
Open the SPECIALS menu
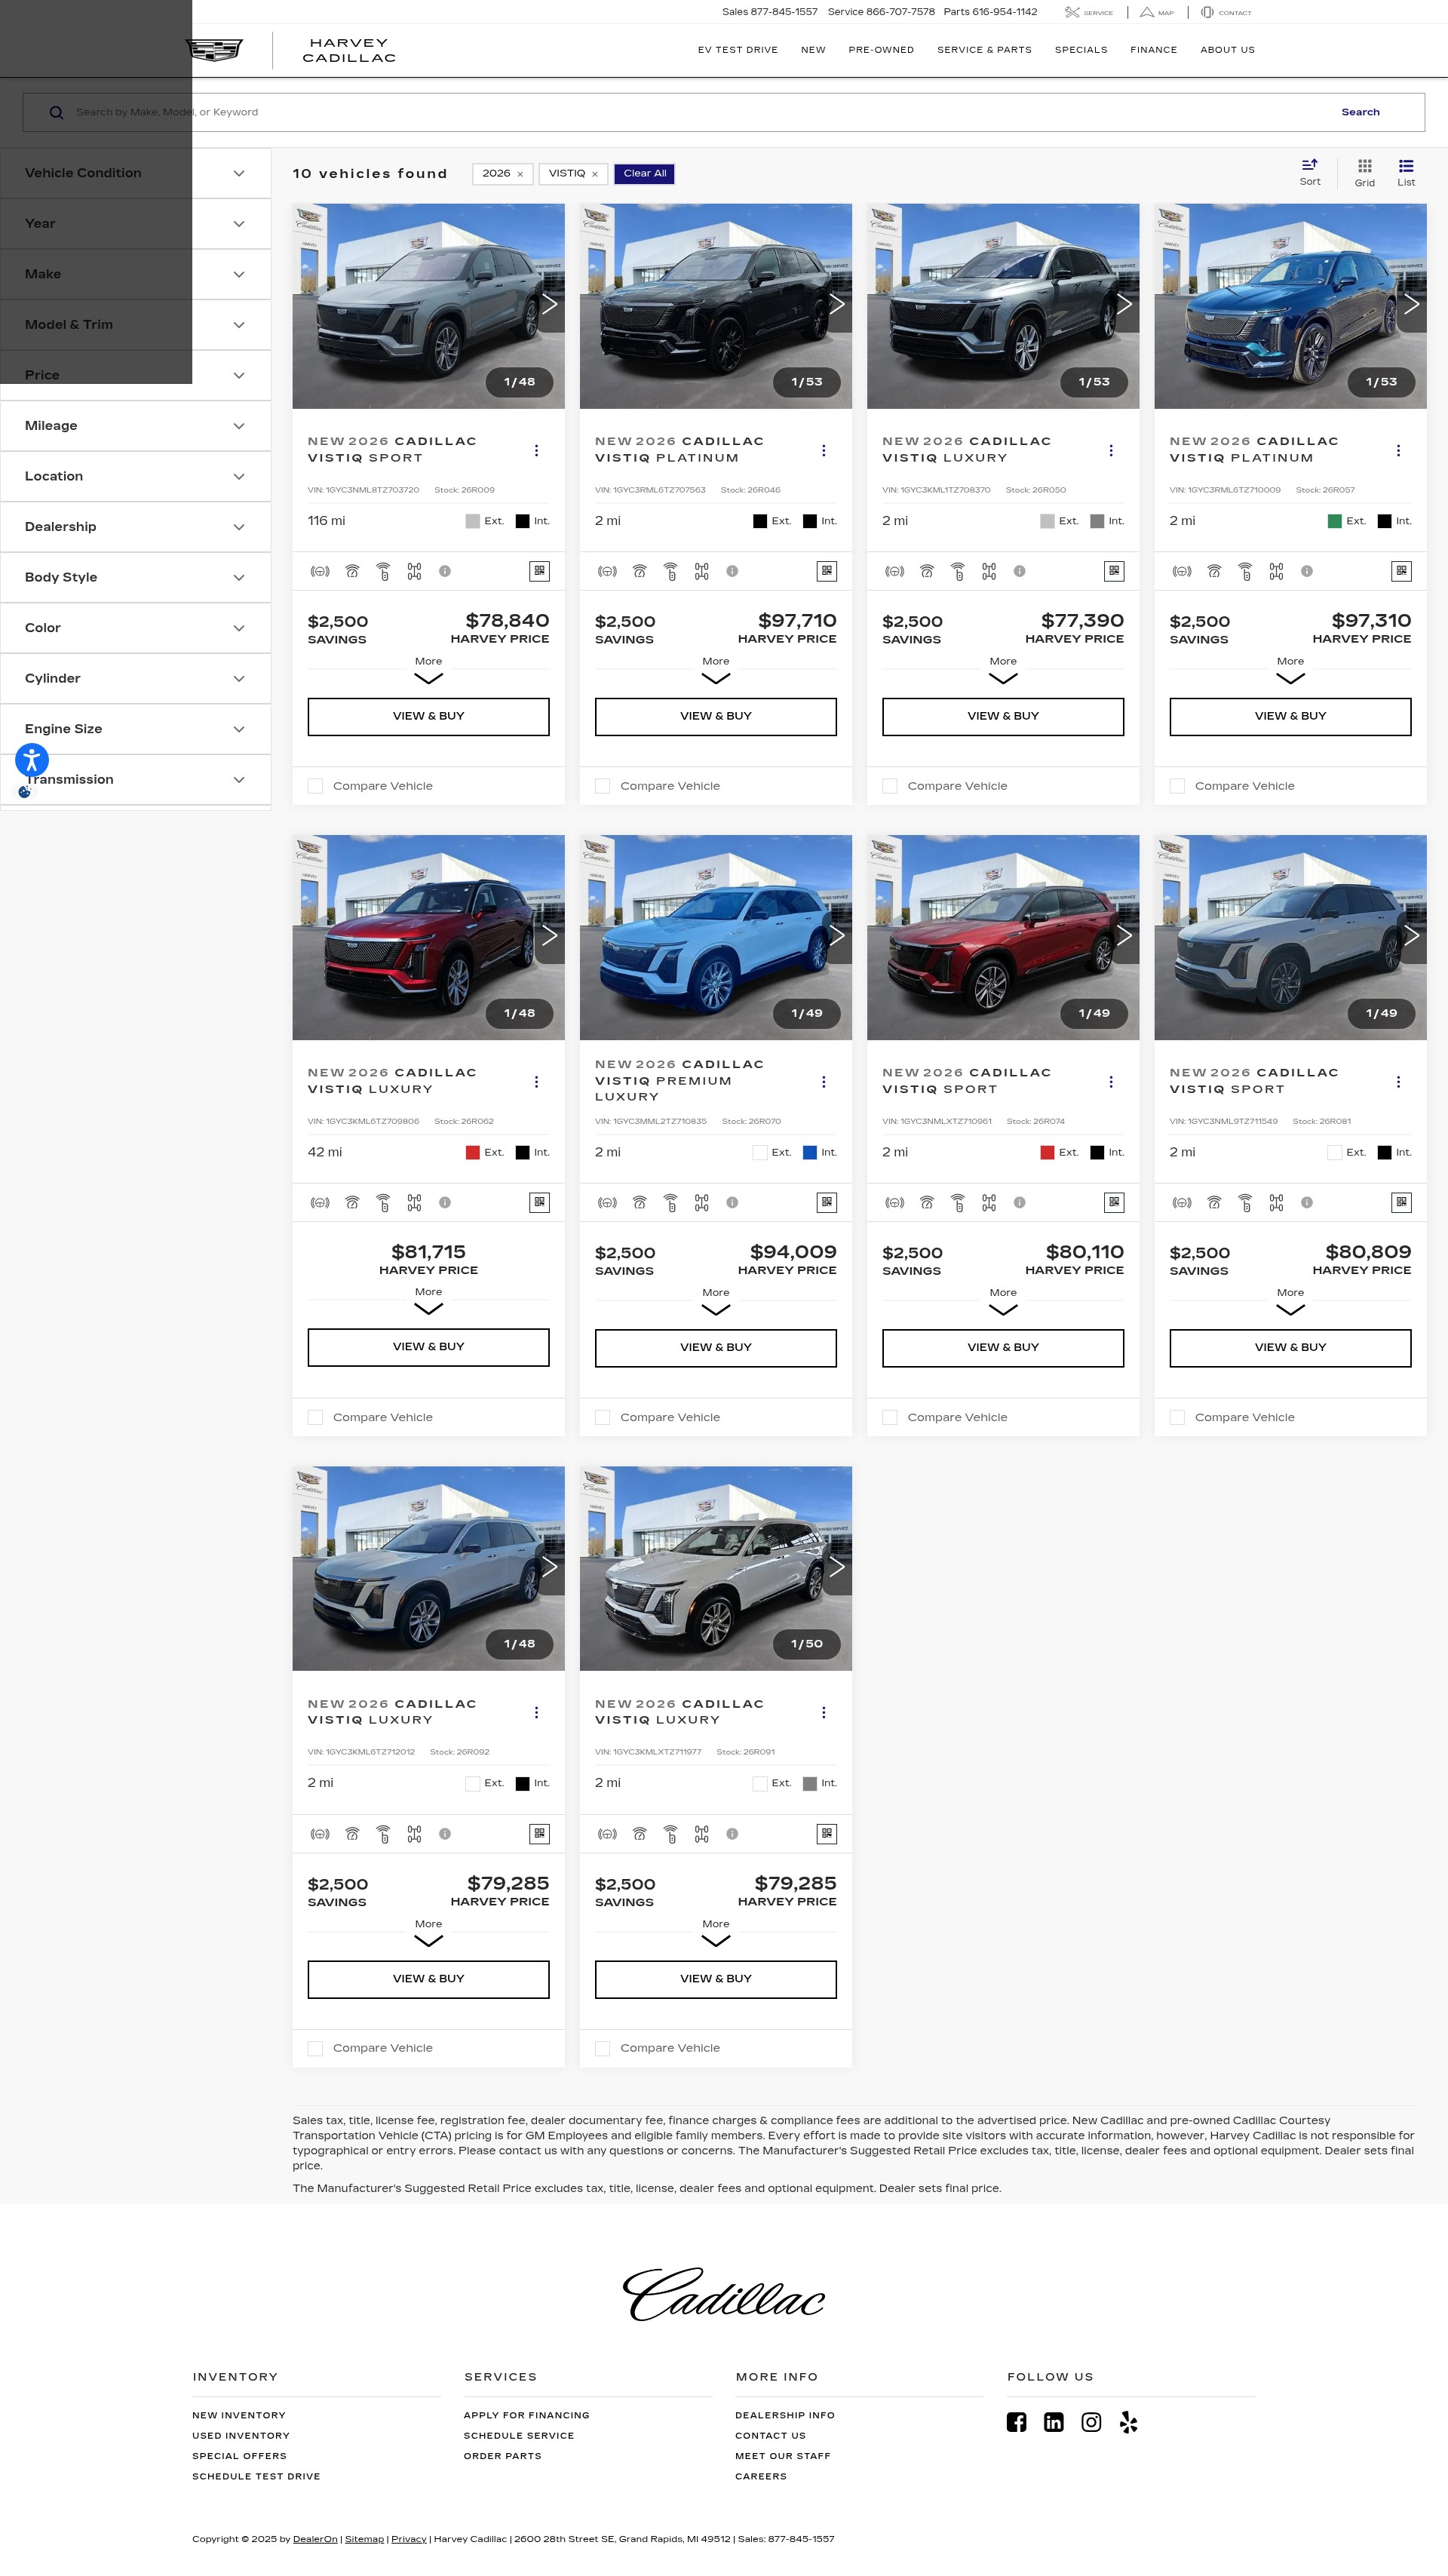click(x=1081, y=50)
